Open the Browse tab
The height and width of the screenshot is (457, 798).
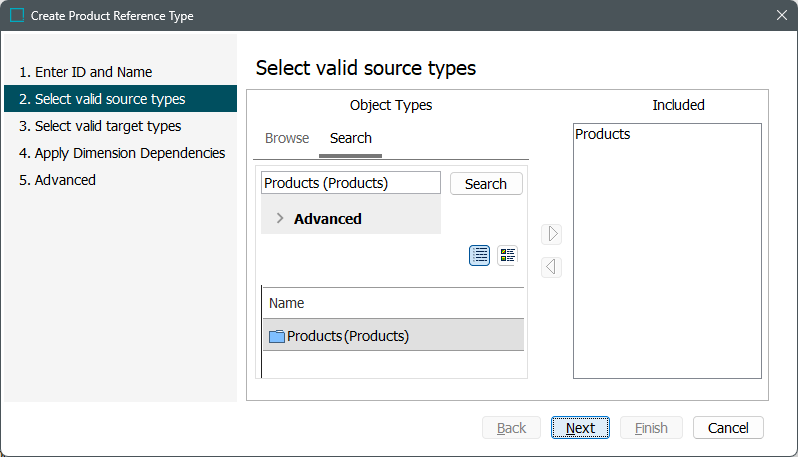click(287, 138)
